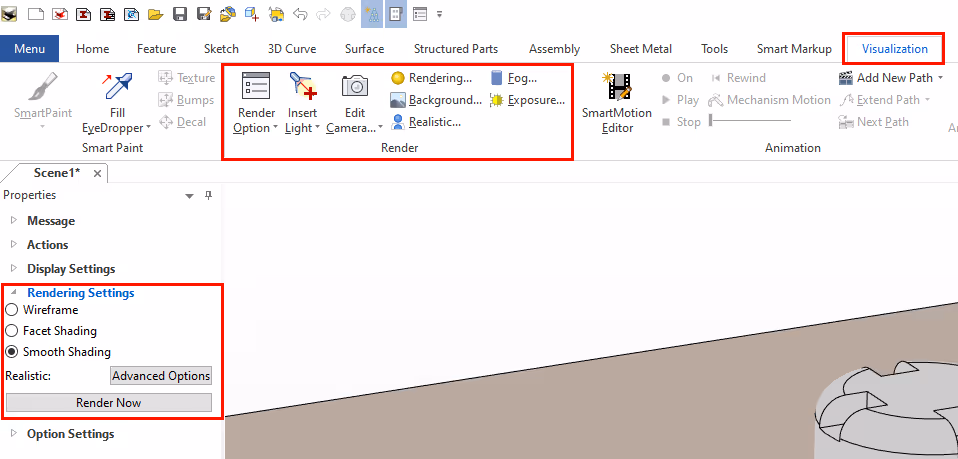958x459 pixels.
Task: Click the animation On button
Action: coord(677,78)
